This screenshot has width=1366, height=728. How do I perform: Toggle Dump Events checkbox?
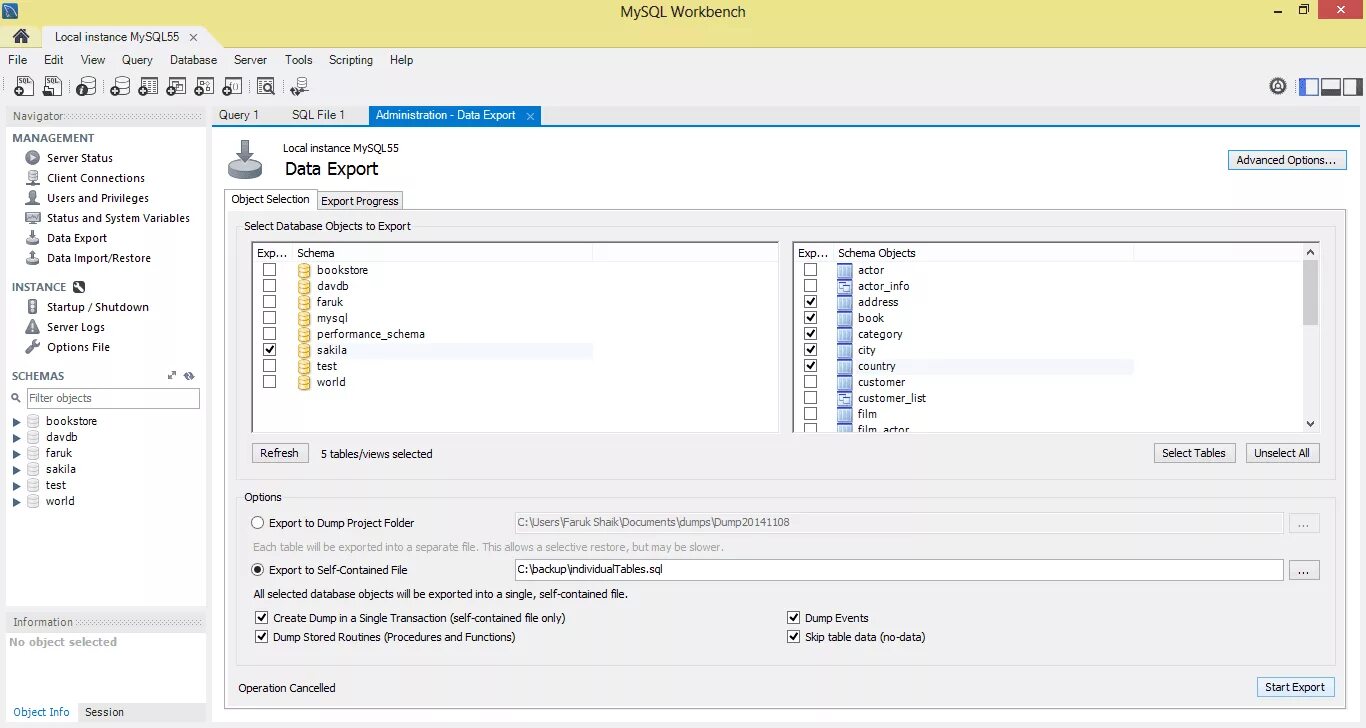click(x=794, y=618)
